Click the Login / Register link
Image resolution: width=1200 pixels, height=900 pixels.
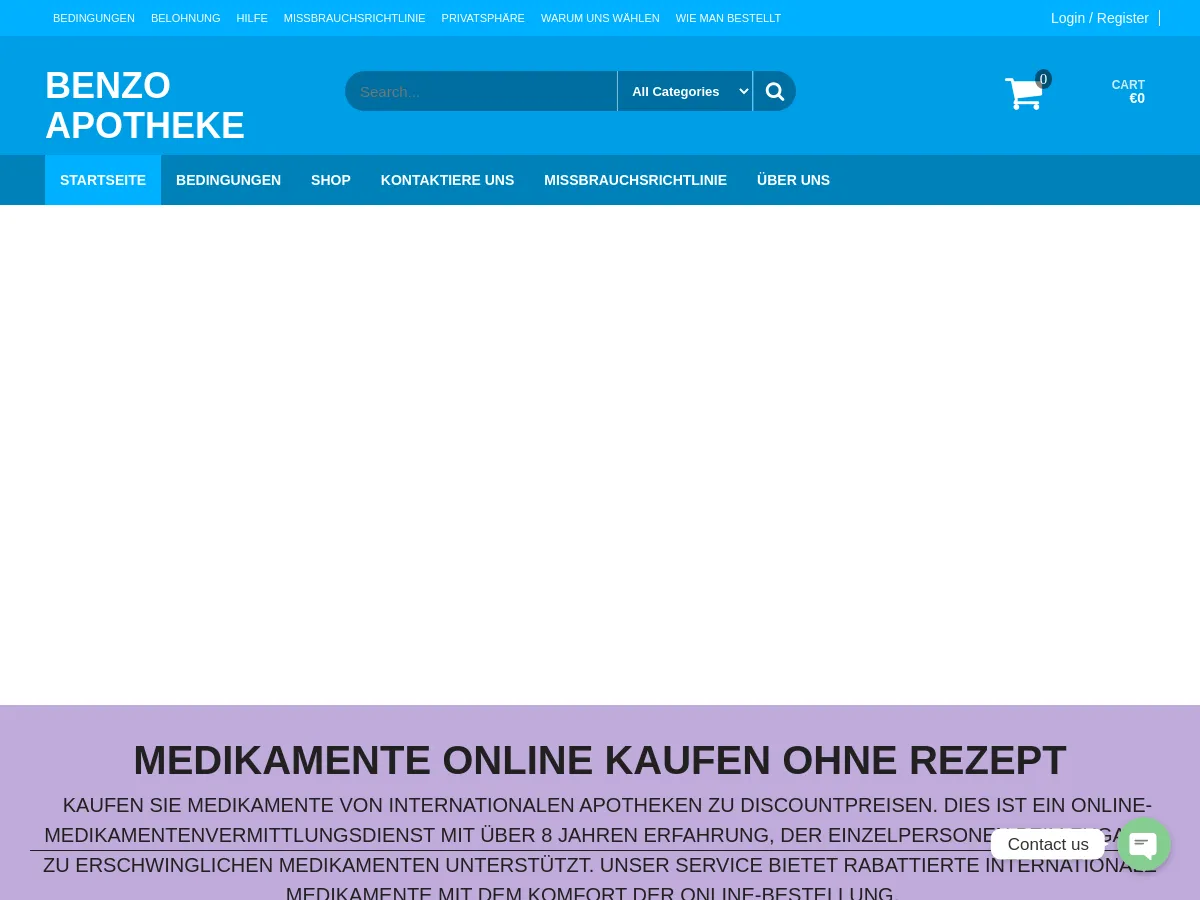(x=1099, y=18)
